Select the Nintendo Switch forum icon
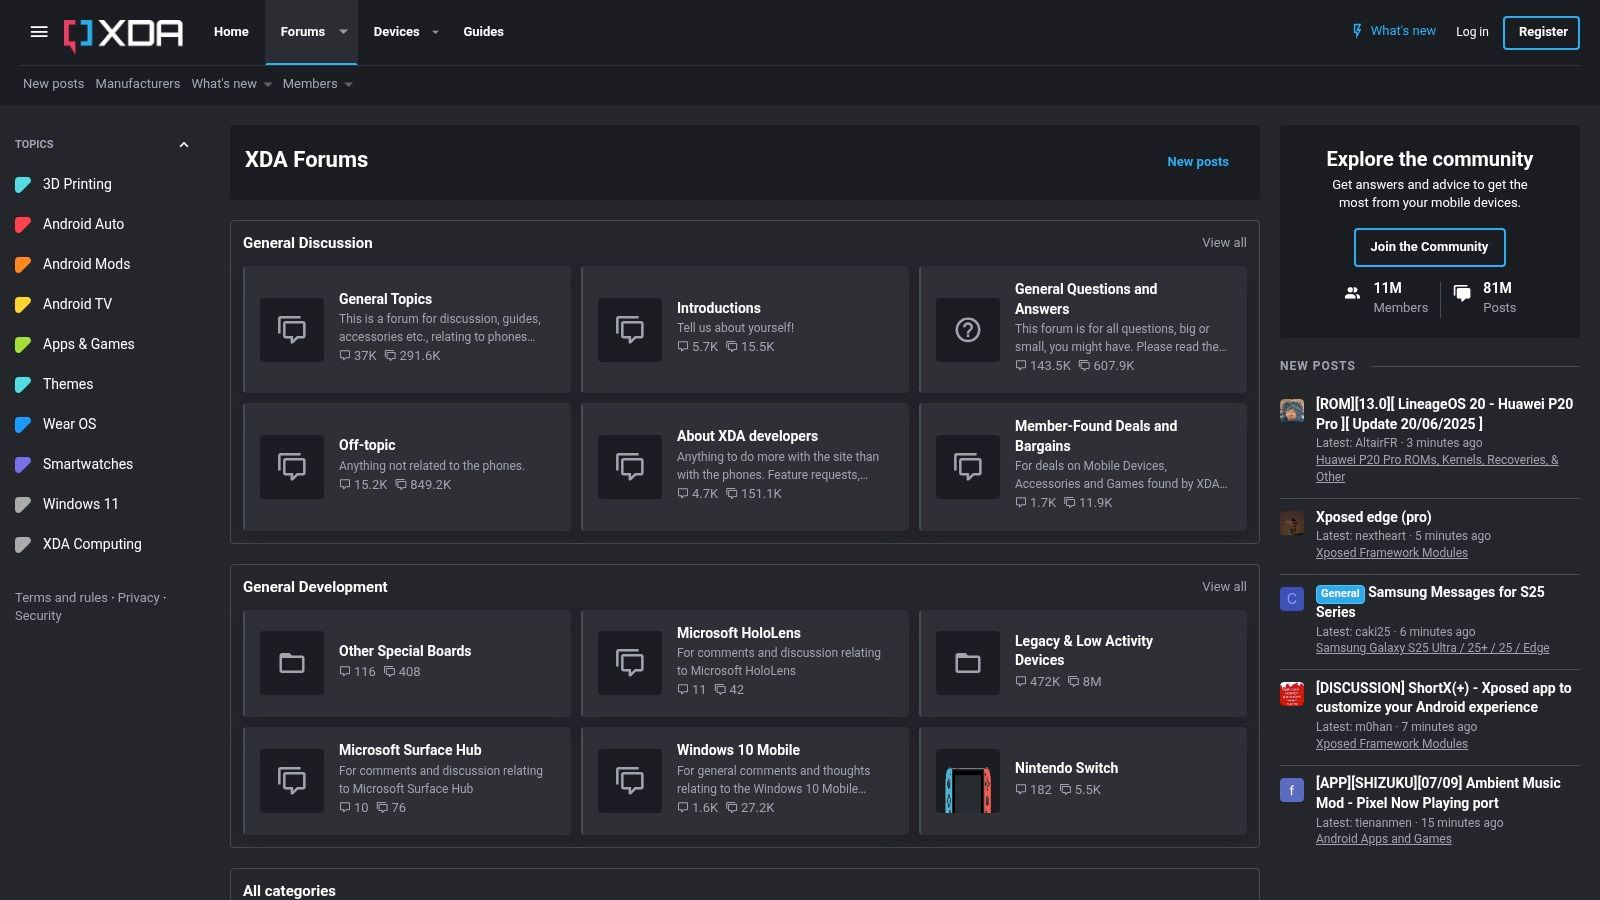1600x900 pixels. 966,780
